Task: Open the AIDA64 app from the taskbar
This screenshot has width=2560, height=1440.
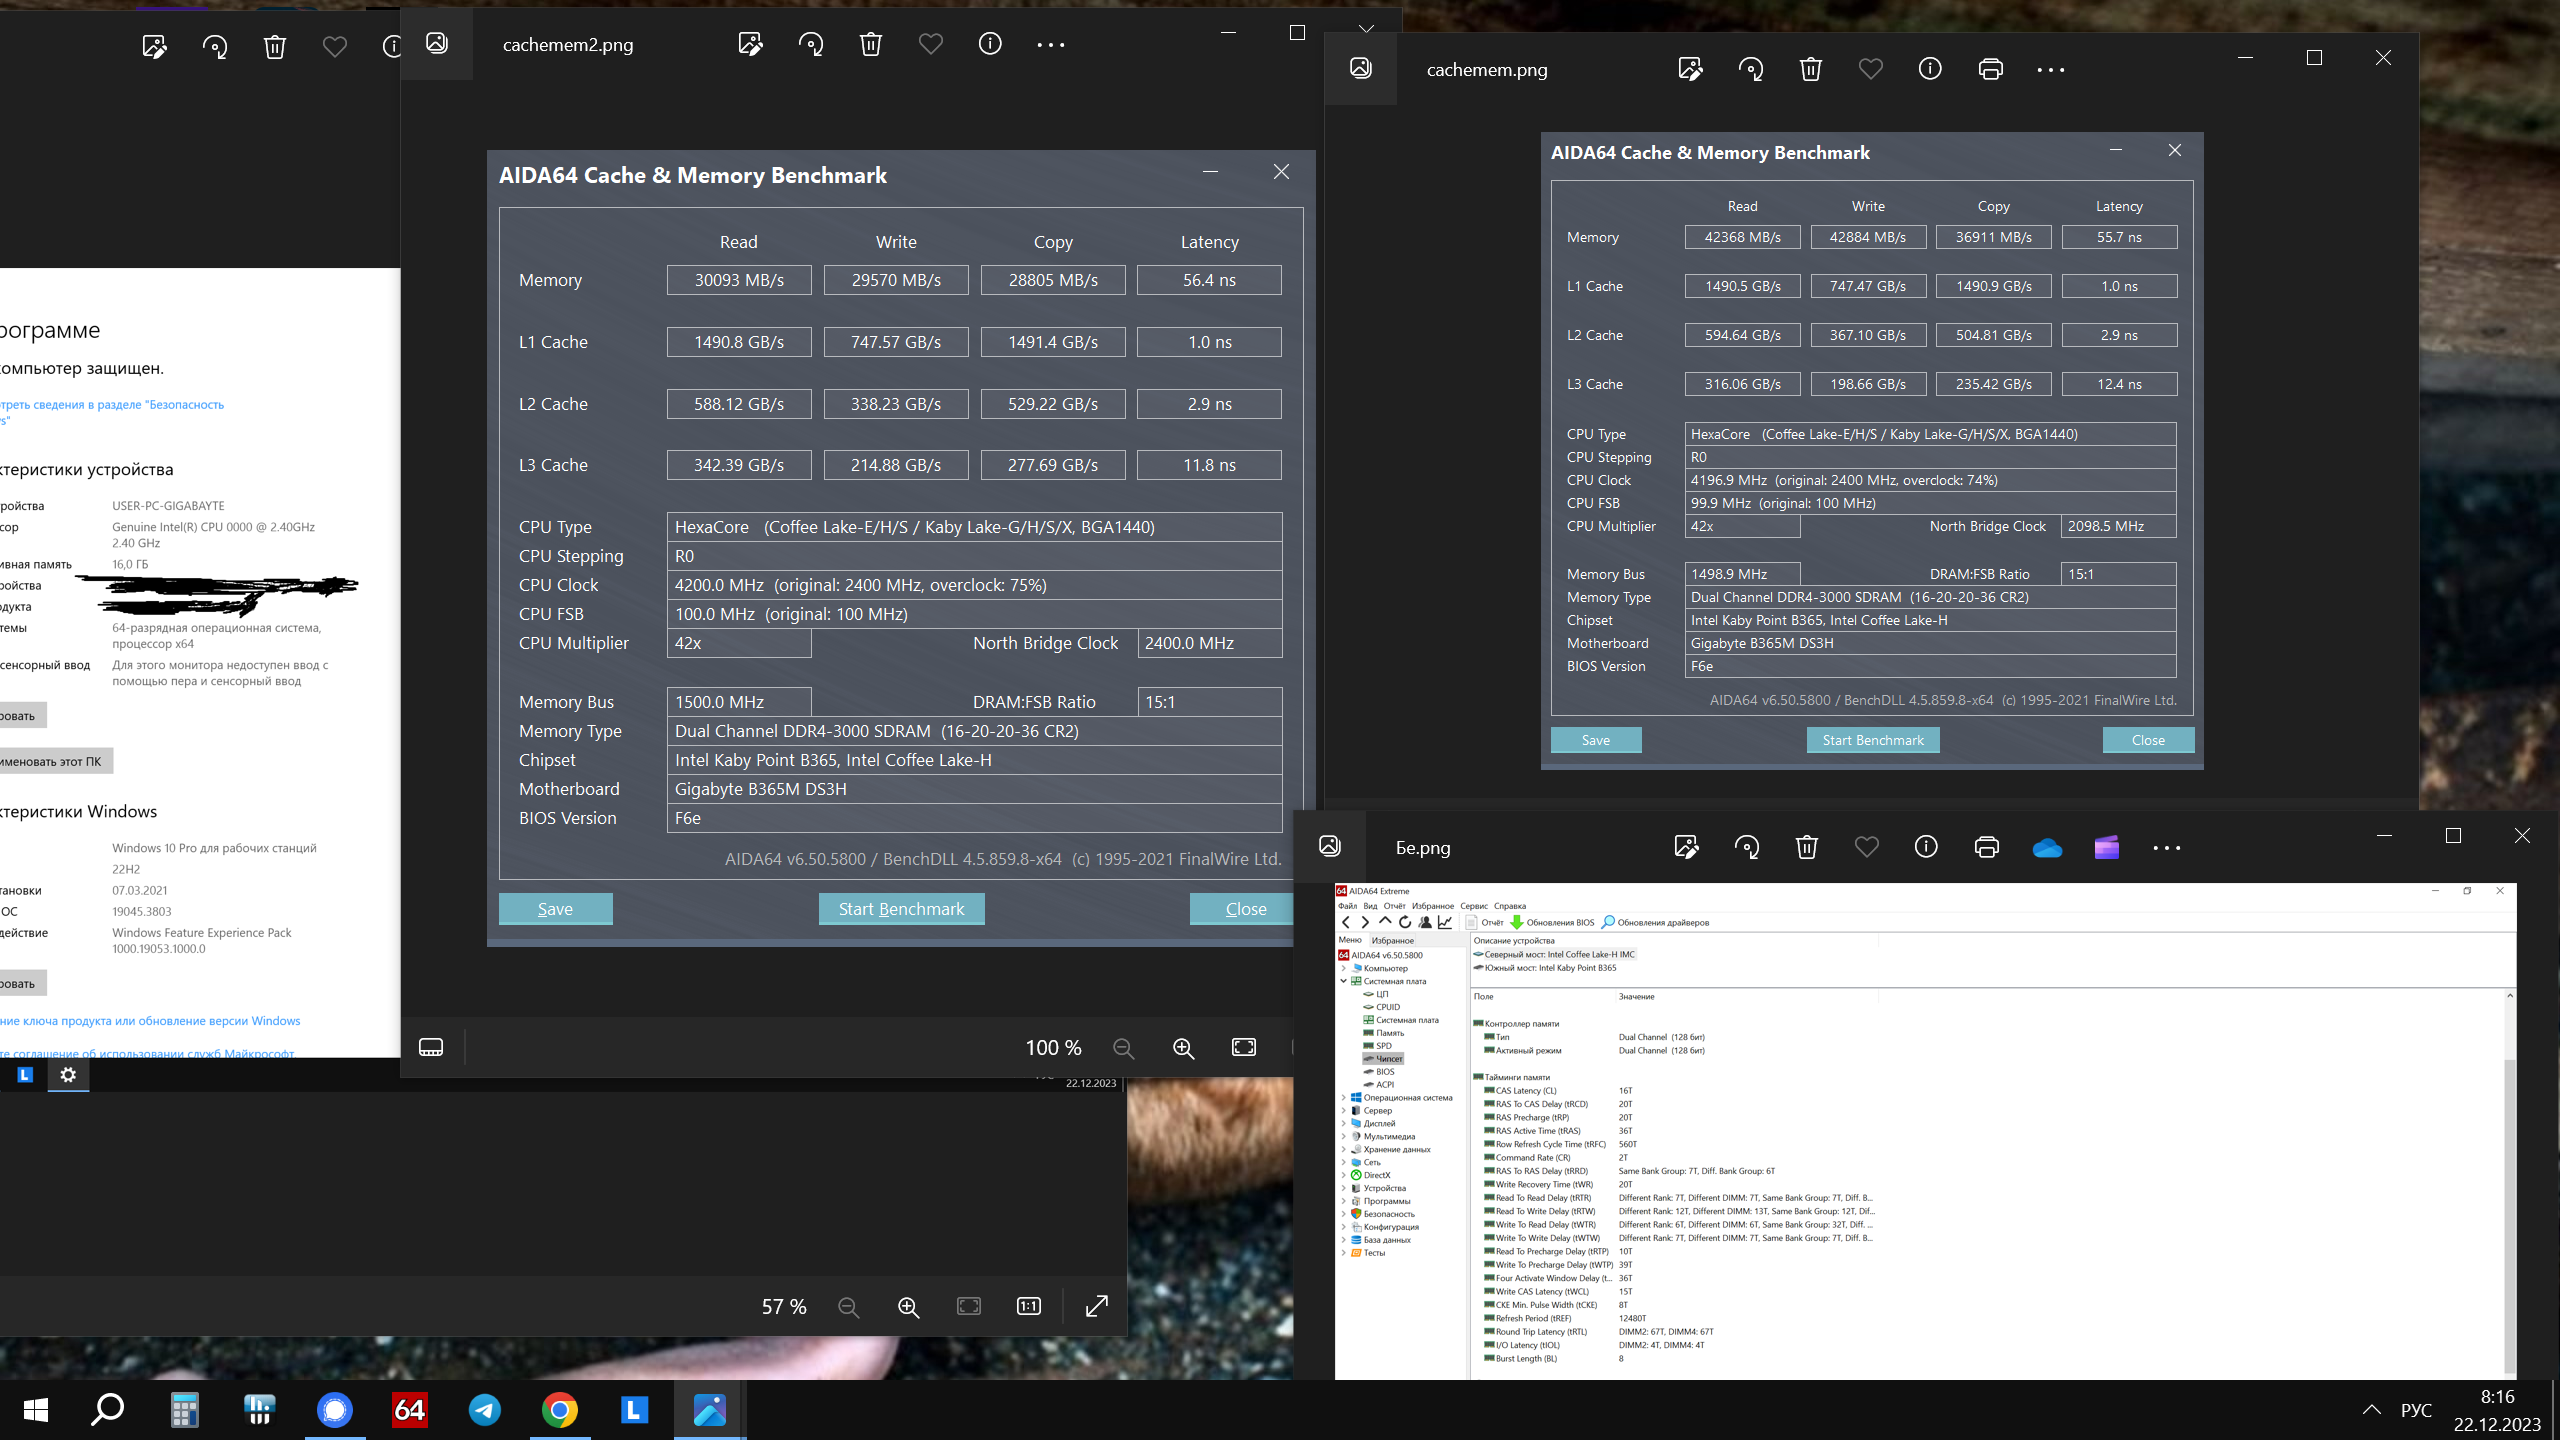Action: [409, 1410]
